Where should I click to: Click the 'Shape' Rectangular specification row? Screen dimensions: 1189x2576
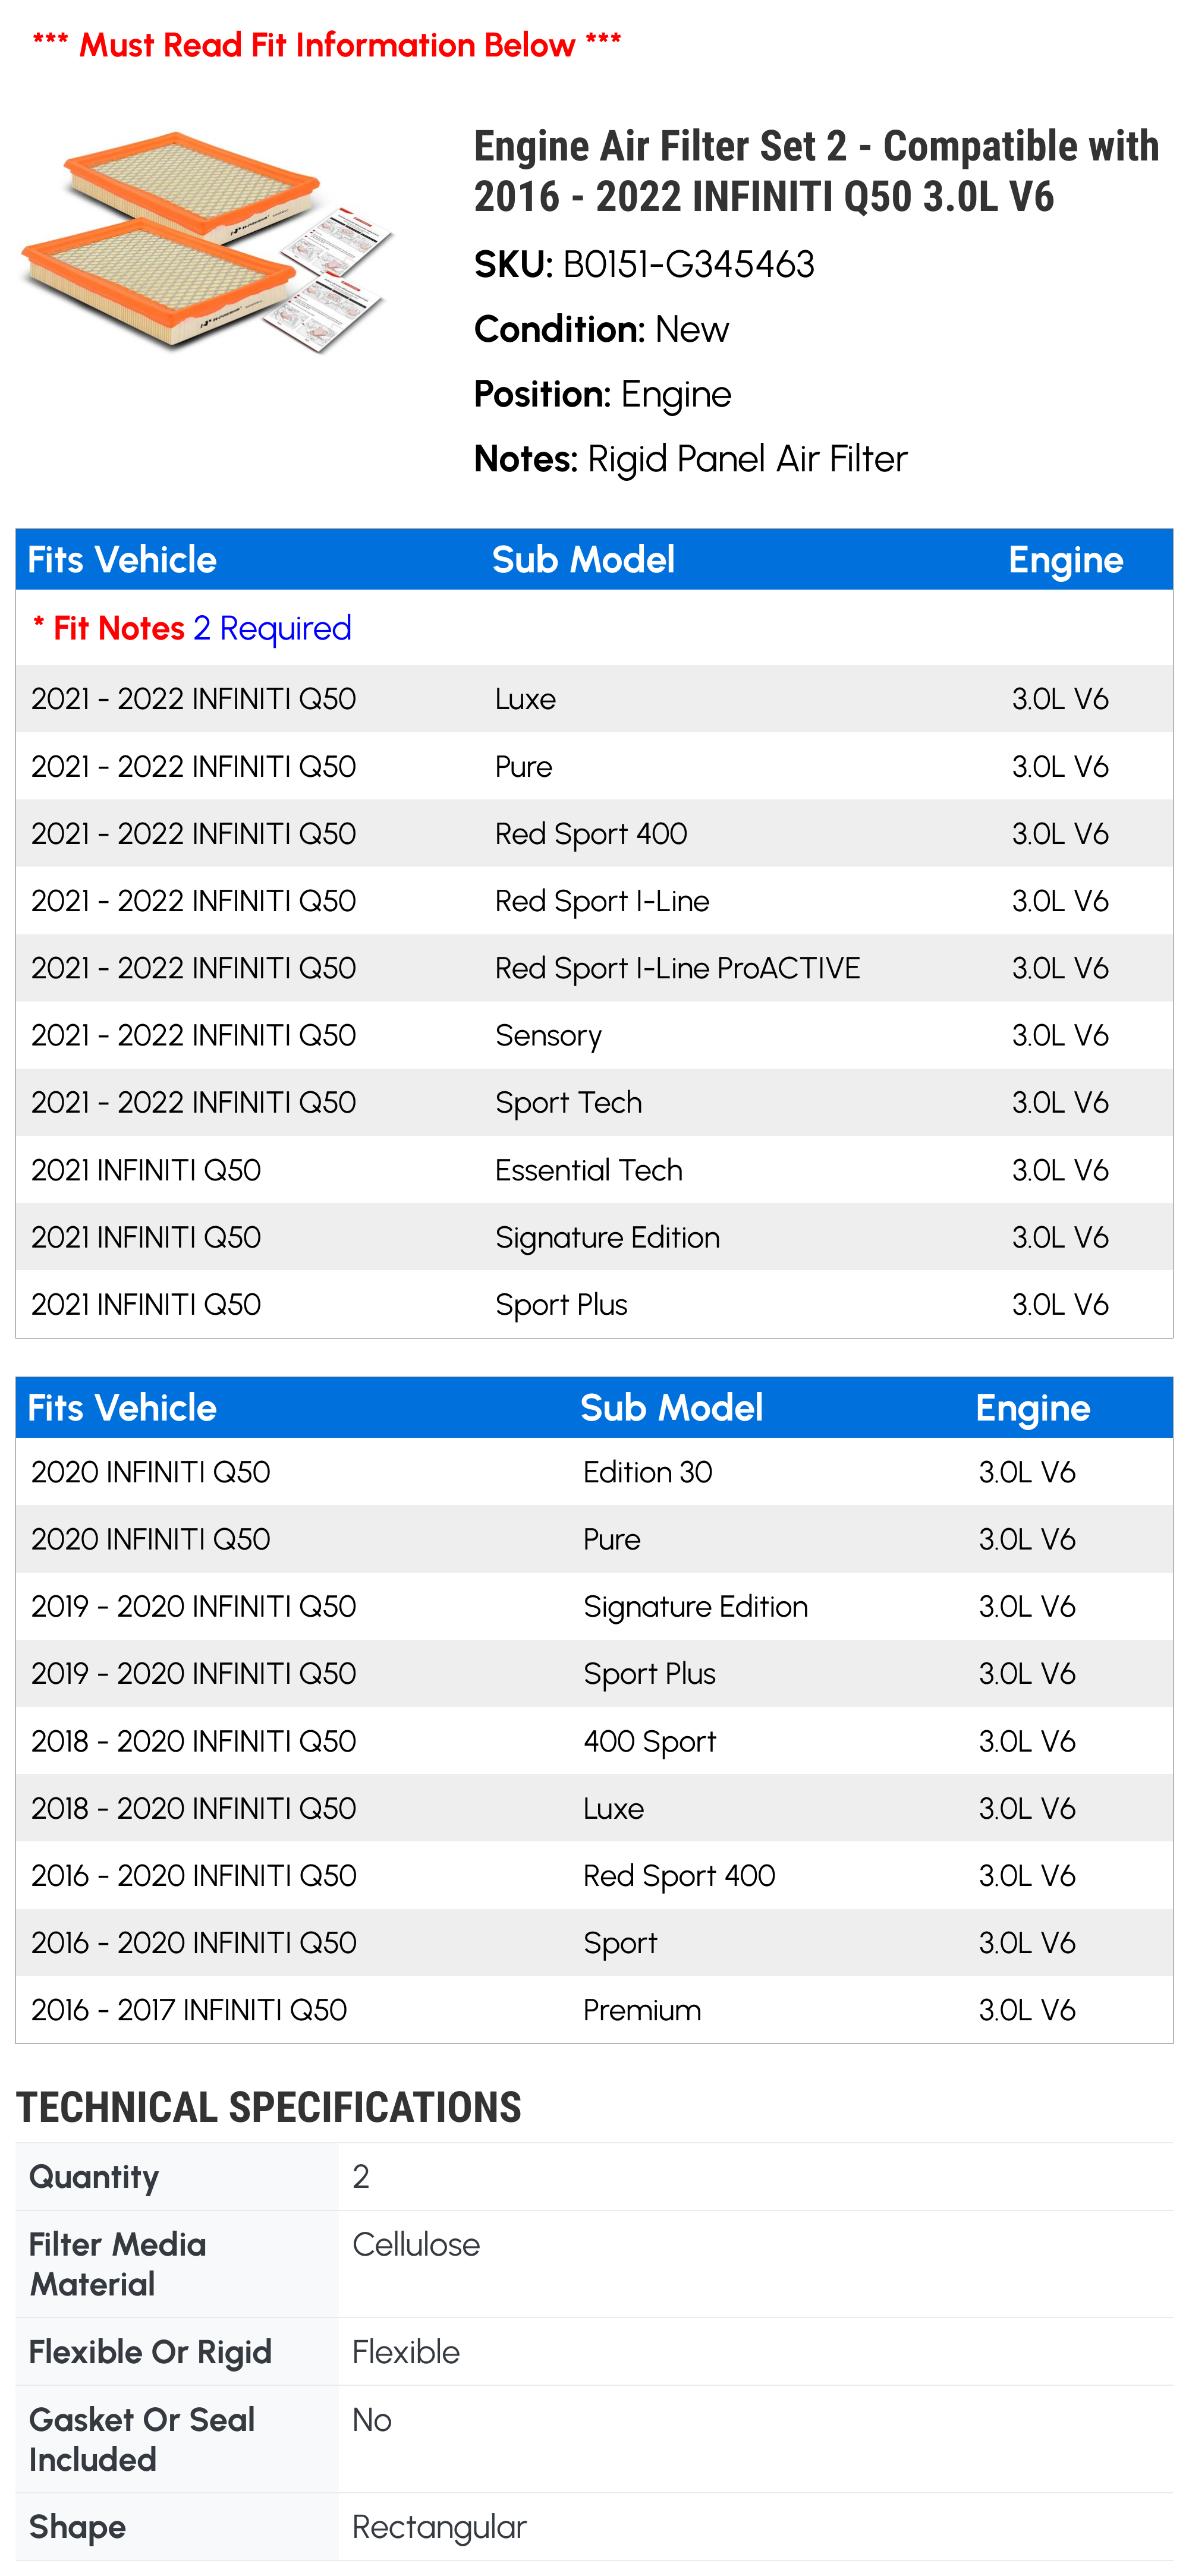pos(594,2527)
